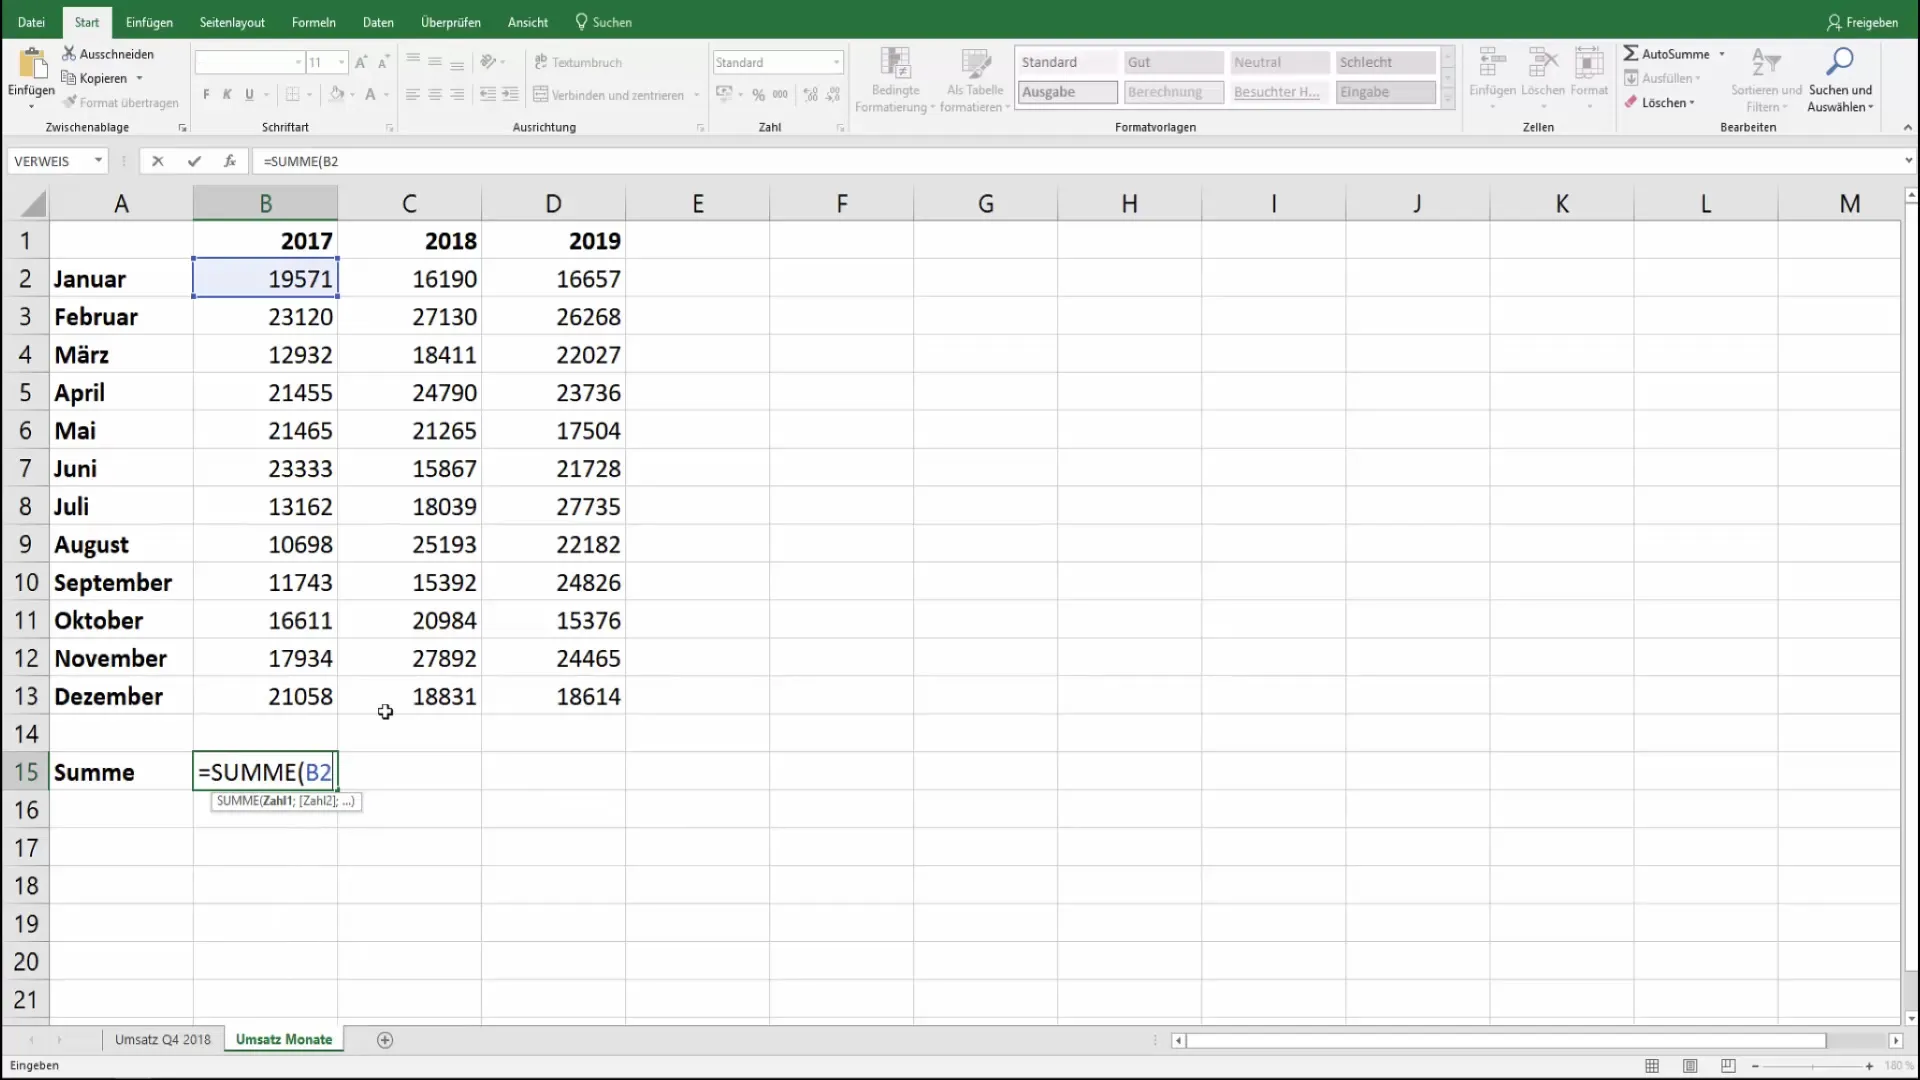
Task: Toggle bold F formatting
Action: pyautogui.click(x=206, y=95)
